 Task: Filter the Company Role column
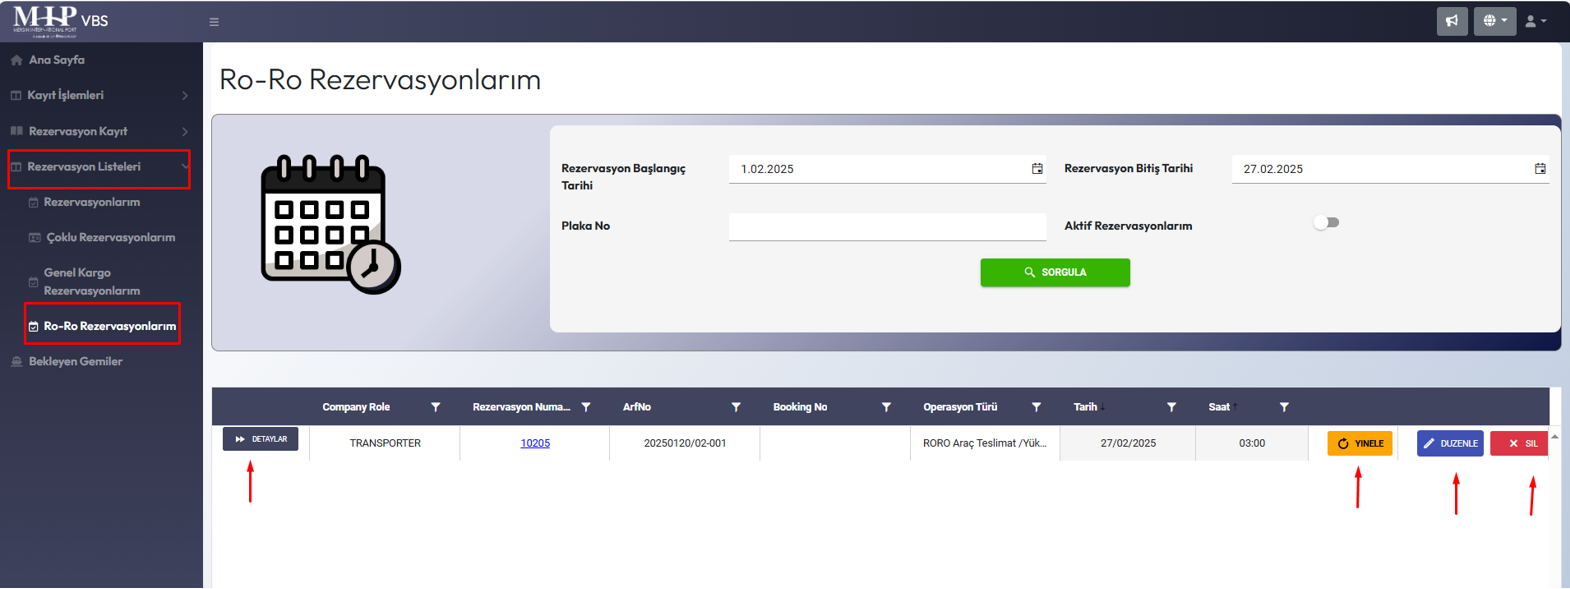[435, 407]
